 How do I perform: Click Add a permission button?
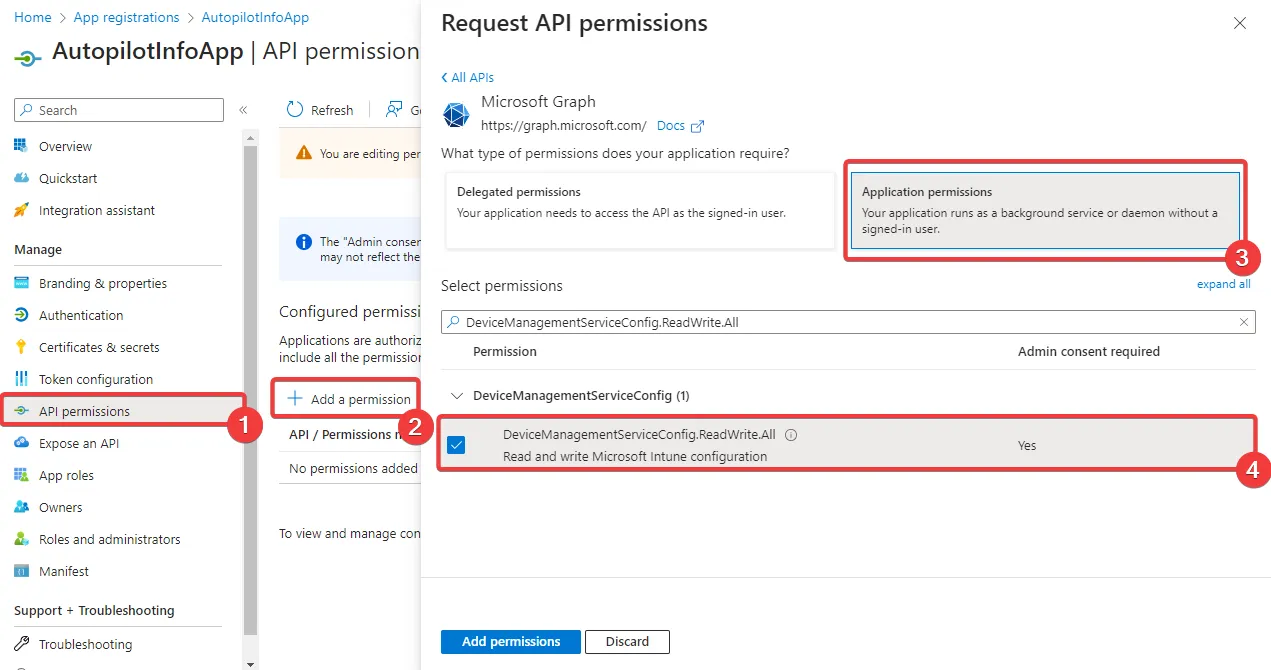click(x=349, y=399)
